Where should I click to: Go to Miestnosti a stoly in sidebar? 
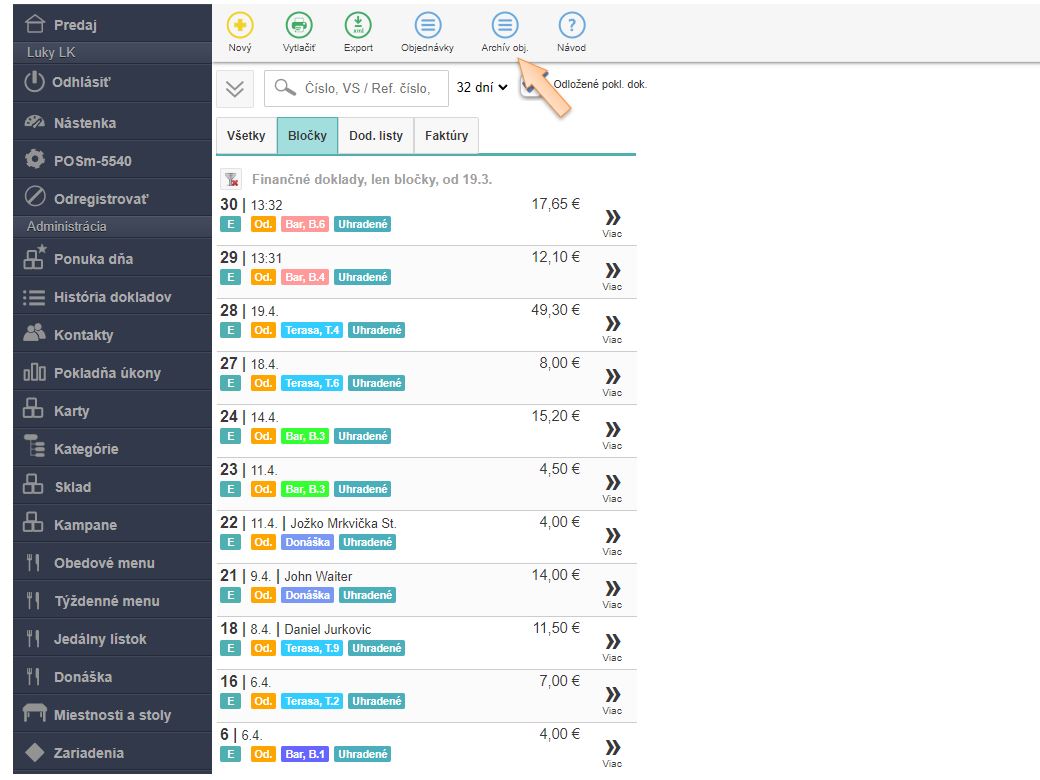pyautogui.click(x=112, y=715)
